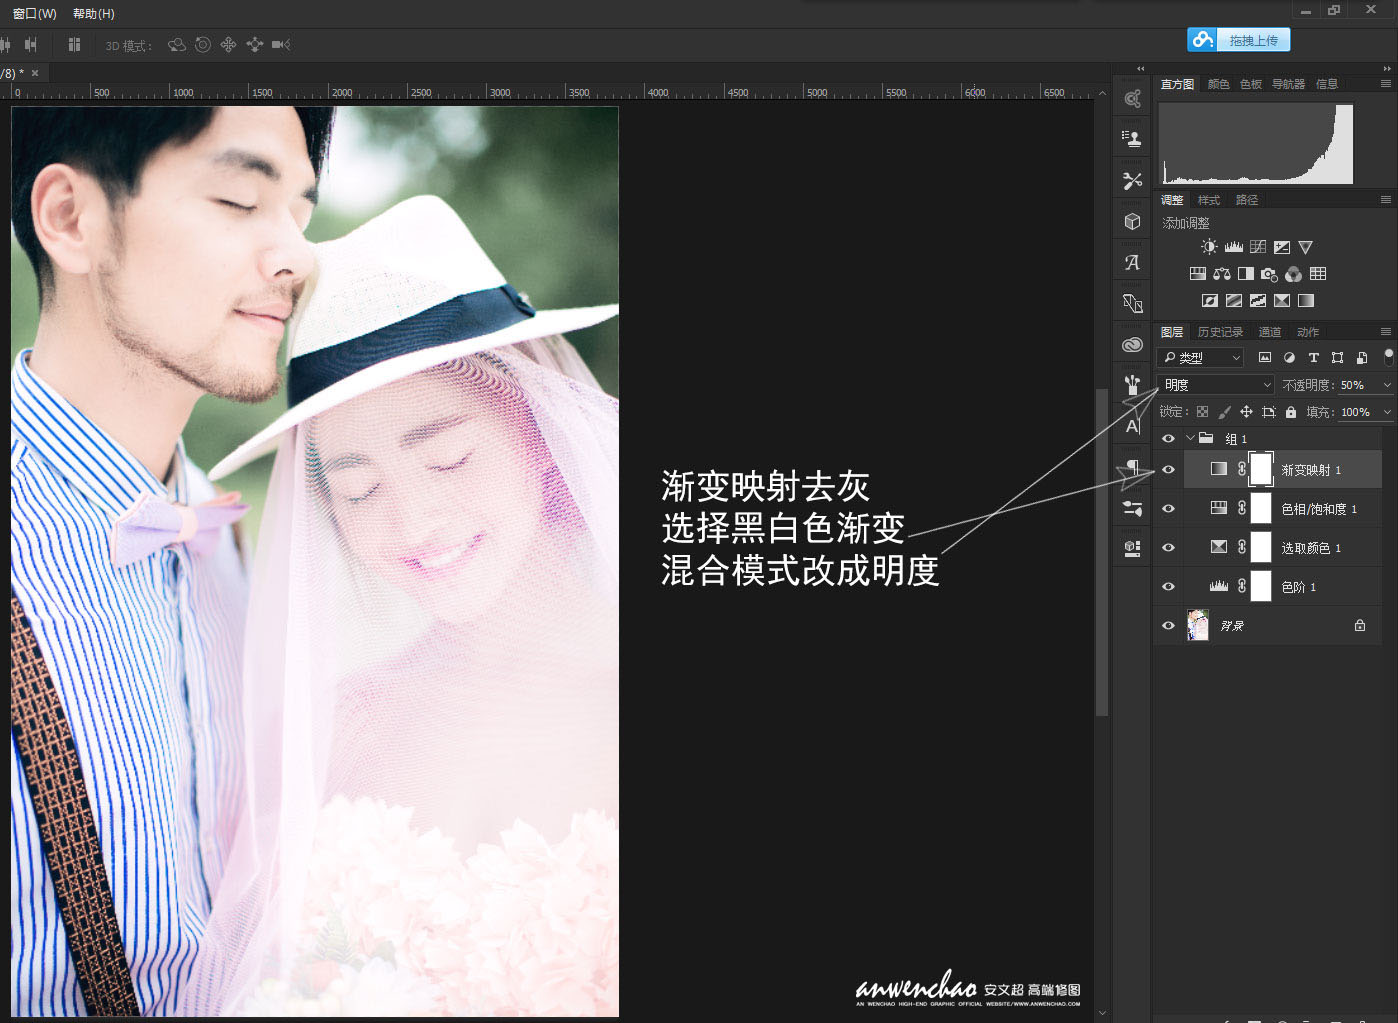Image resolution: width=1398 pixels, height=1023 pixels.
Task: Filter layers by pixel layers
Action: tap(1265, 357)
